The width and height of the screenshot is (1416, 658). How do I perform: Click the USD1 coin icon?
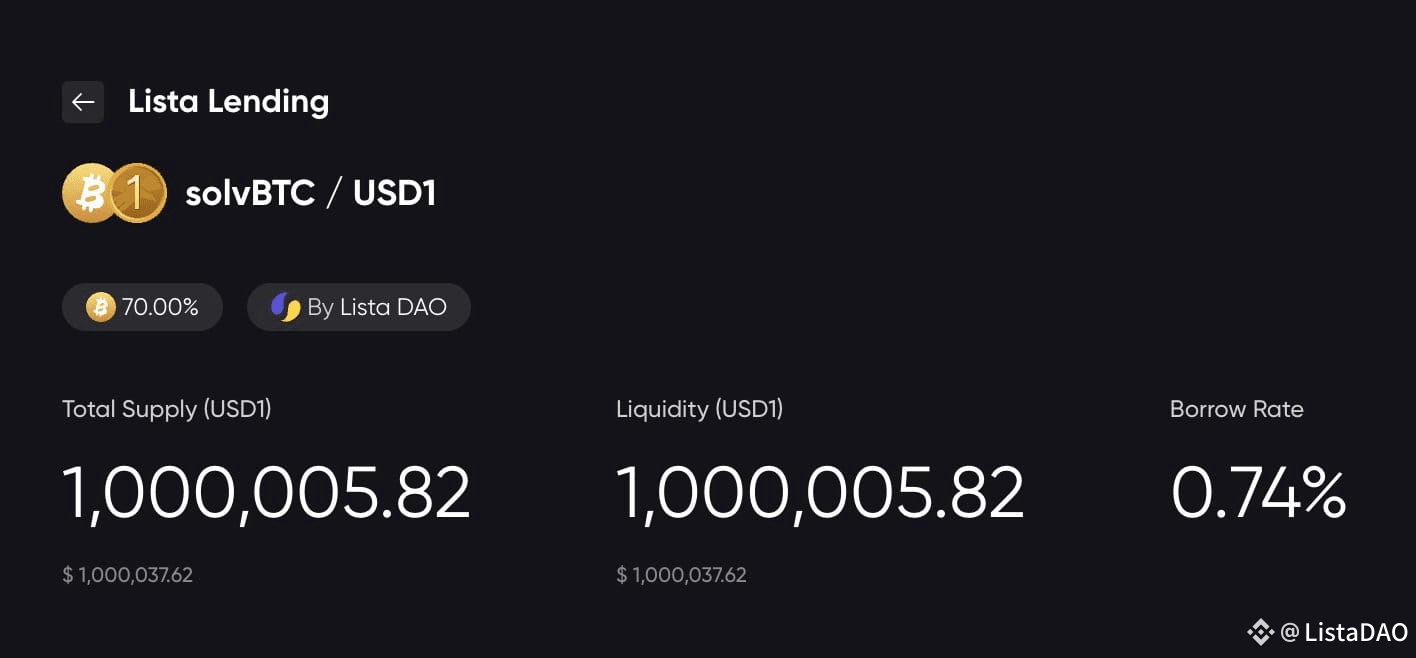pyautogui.click(x=138, y=192)
